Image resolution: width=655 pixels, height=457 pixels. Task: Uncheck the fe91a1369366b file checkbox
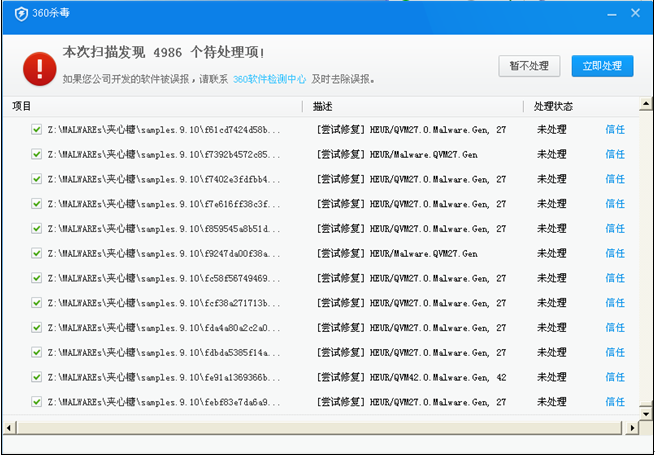coord(36,377)
